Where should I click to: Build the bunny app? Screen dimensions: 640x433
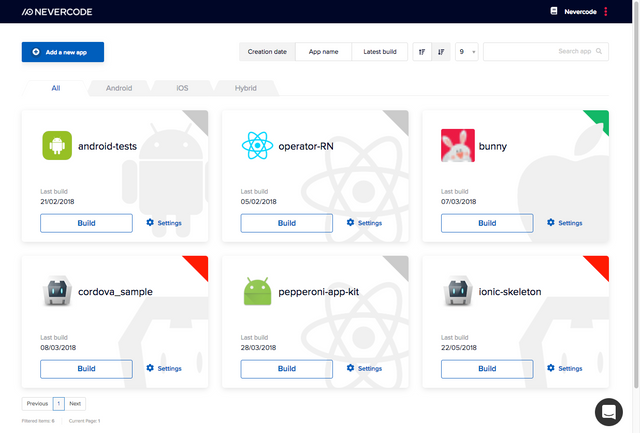[487, 223]
